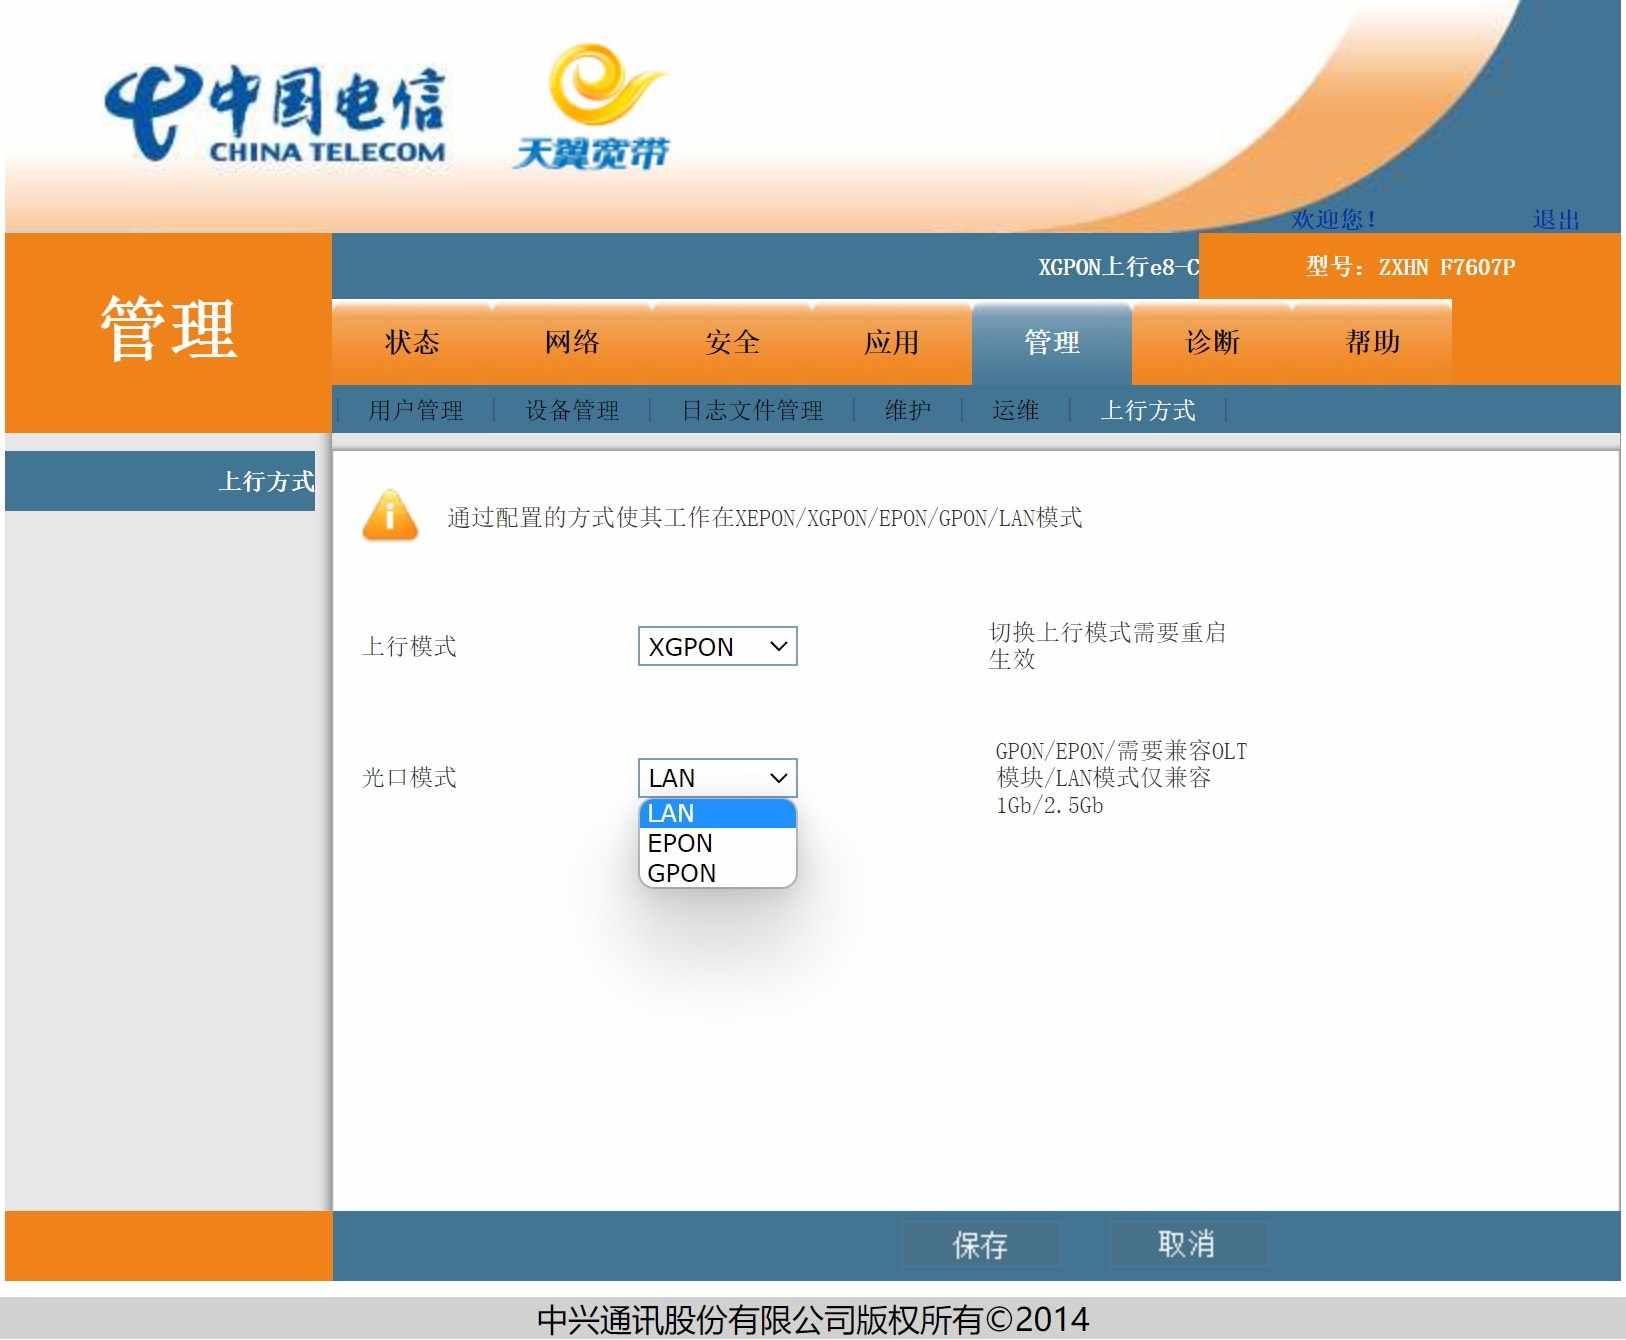
Task: Select LAN option in dropdown list
Action: tap(717, 813)
